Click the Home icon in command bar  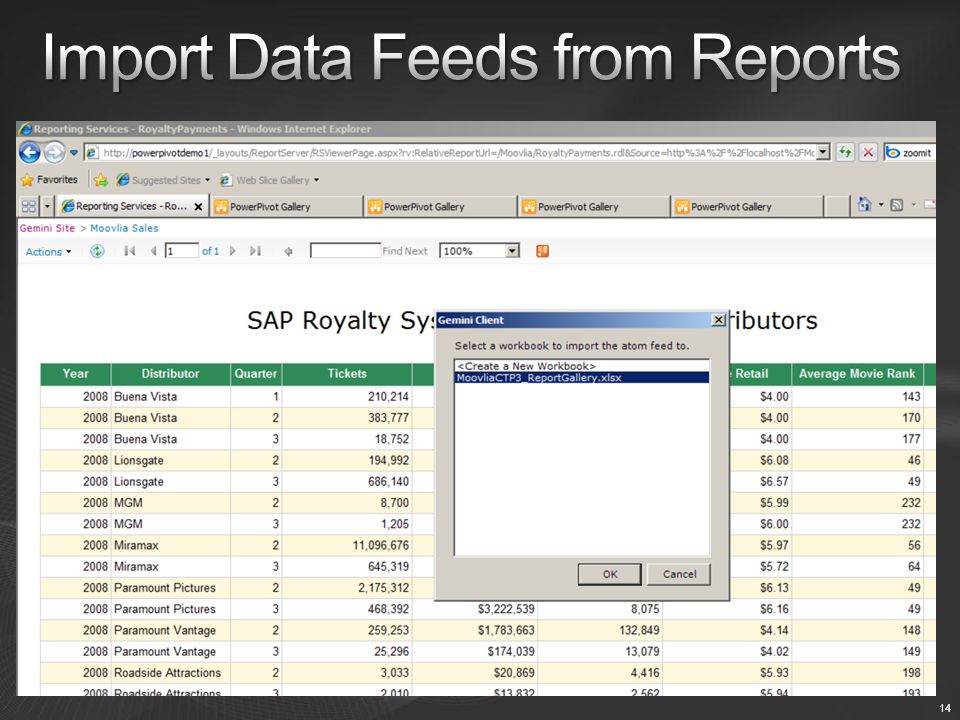tap(864, 204)
